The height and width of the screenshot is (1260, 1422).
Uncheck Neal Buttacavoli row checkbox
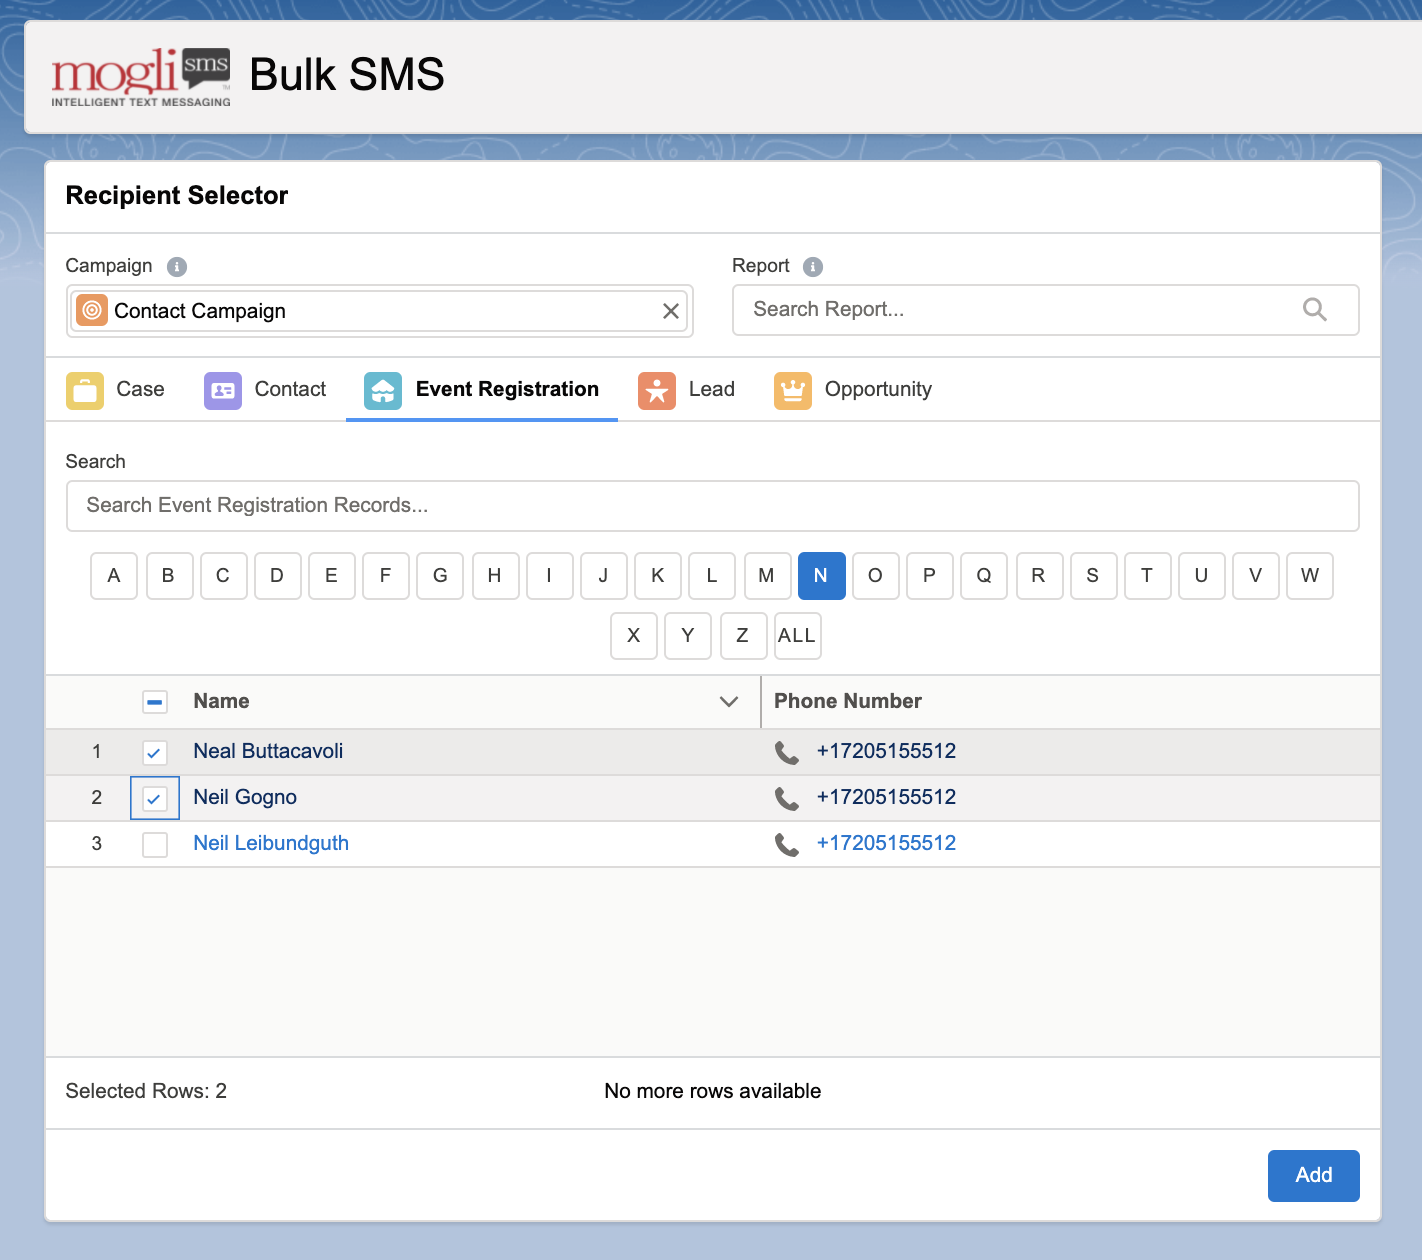pos(155,753)
